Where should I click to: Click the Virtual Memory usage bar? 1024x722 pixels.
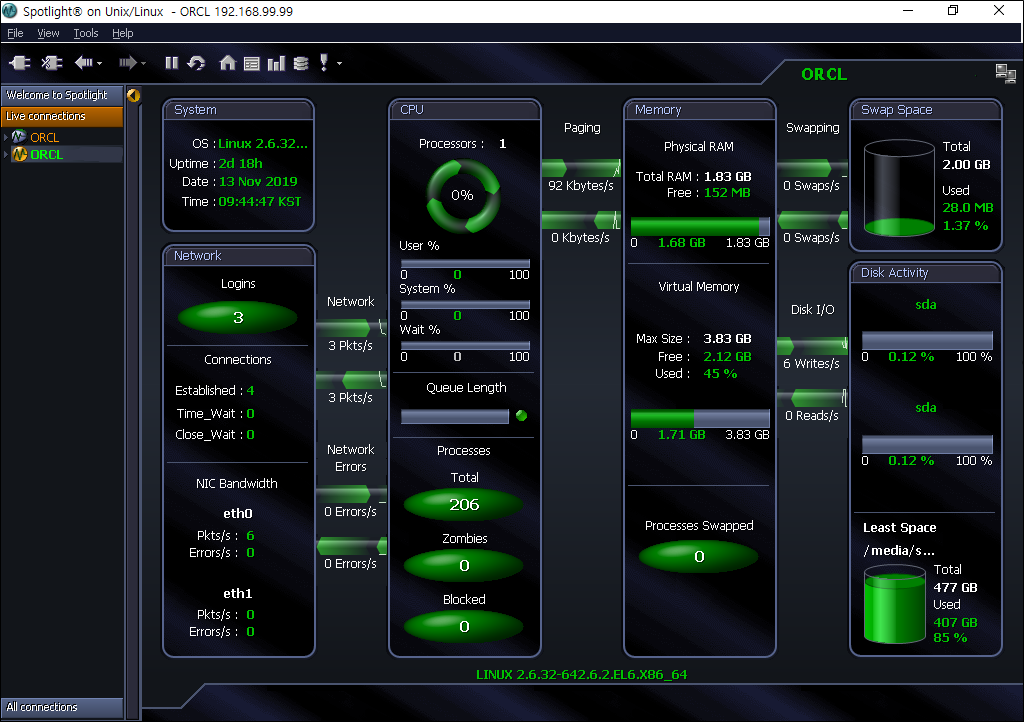point(700,418)
